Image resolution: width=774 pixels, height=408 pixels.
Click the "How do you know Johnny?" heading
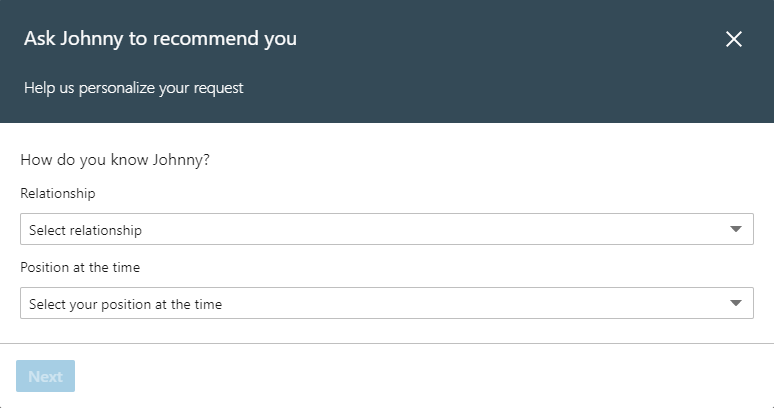[x=115, y=160]
